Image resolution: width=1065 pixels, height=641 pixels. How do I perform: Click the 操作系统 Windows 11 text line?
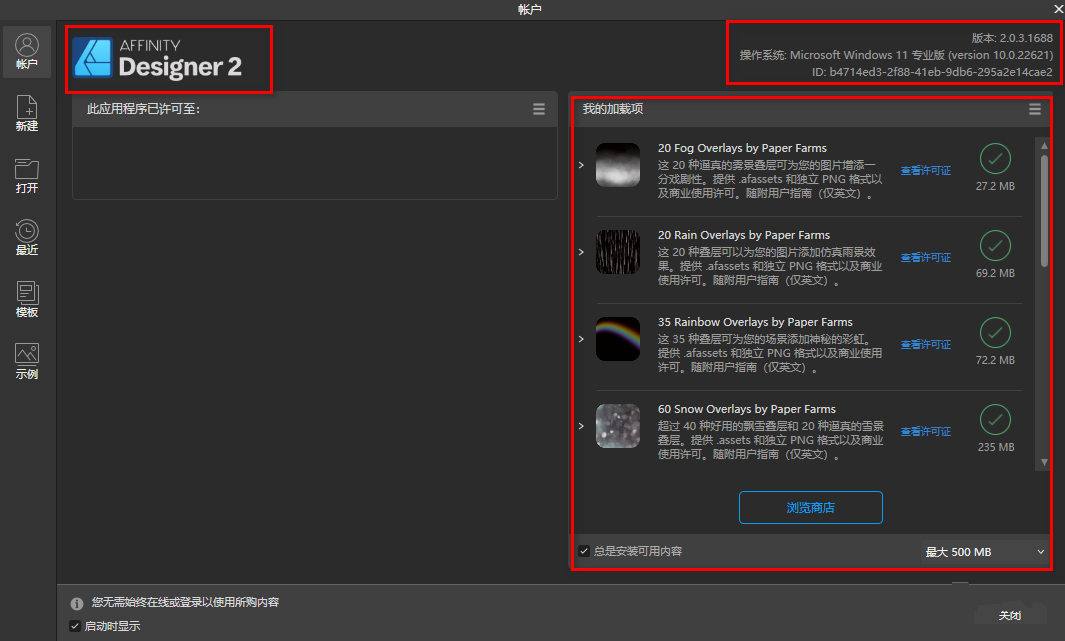[896, 55]
